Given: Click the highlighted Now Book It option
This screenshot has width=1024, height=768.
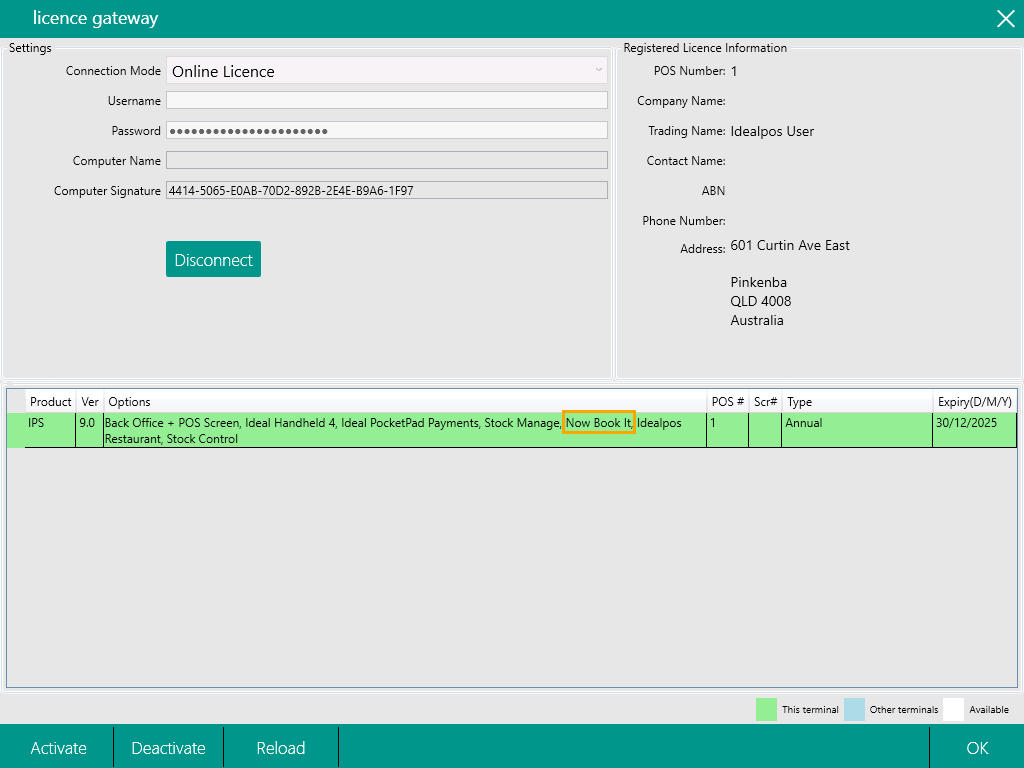Looking at the screenshot, I should [x=599, y=423].
